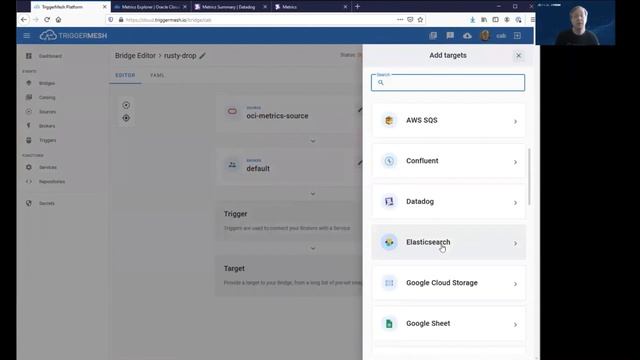Select the Google Sheet target
Viewport: 640px width, 360px height.
coord(449,323)
